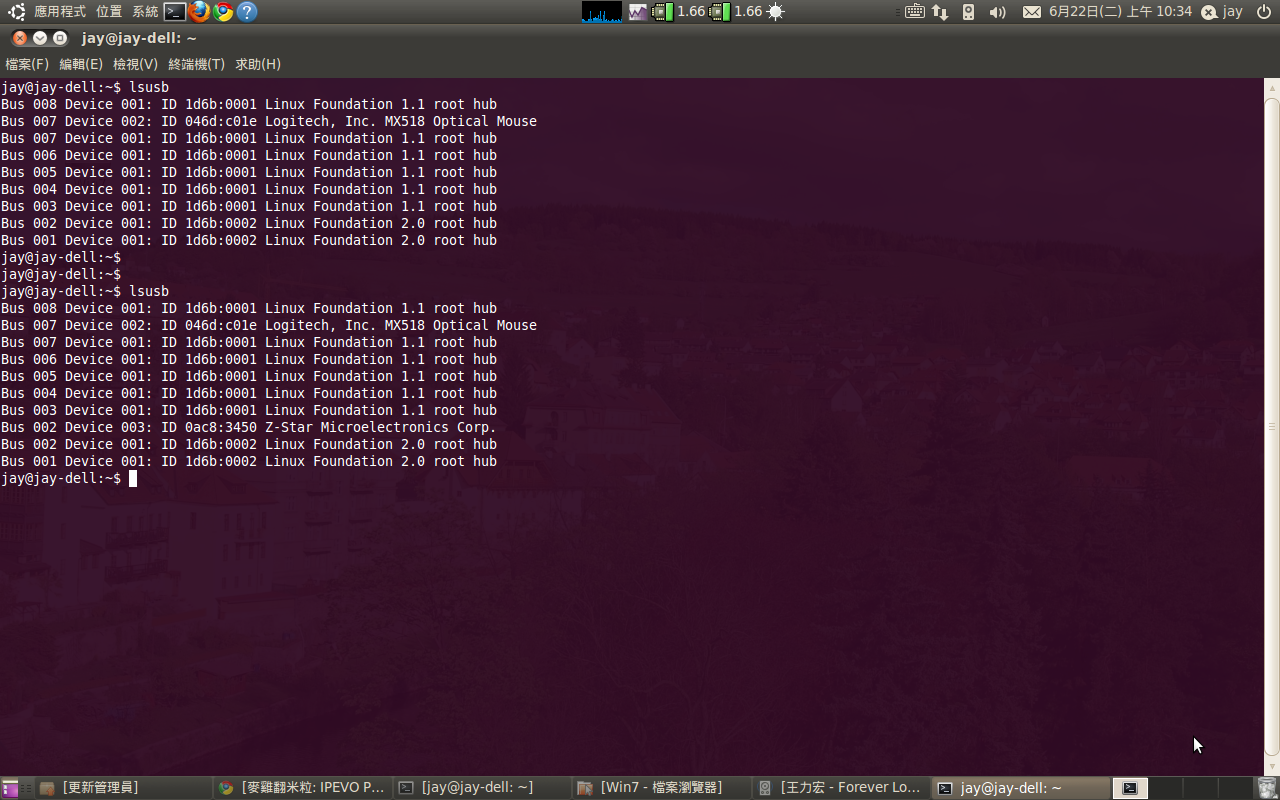1280x800 pixels.
Task: Click the date and time clock
Action: [x=1121, y=12]
